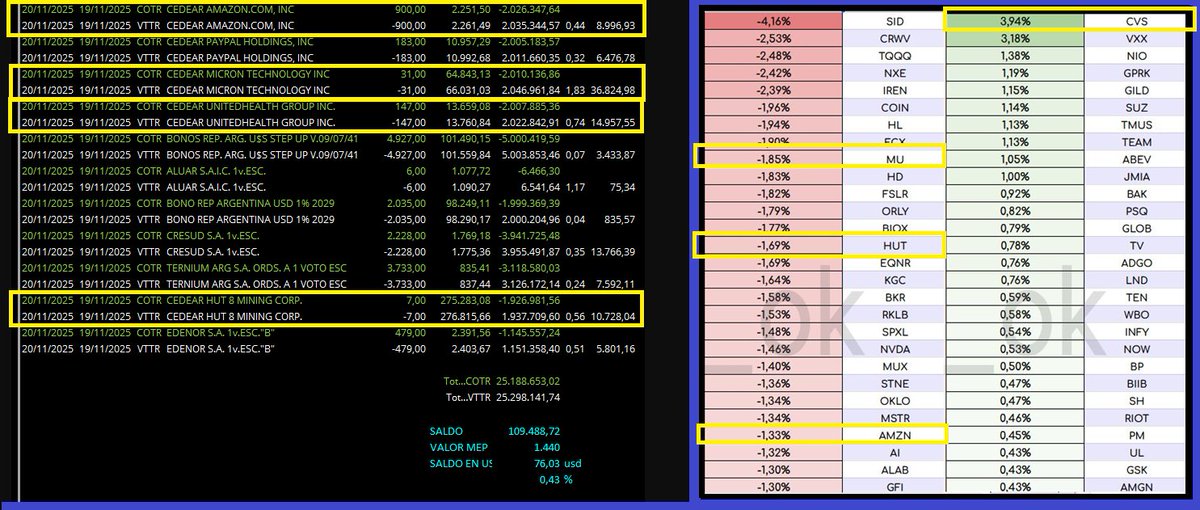Click the EQNR ticker
This screenshot has width=1200, height=510.
click(894, 263)
